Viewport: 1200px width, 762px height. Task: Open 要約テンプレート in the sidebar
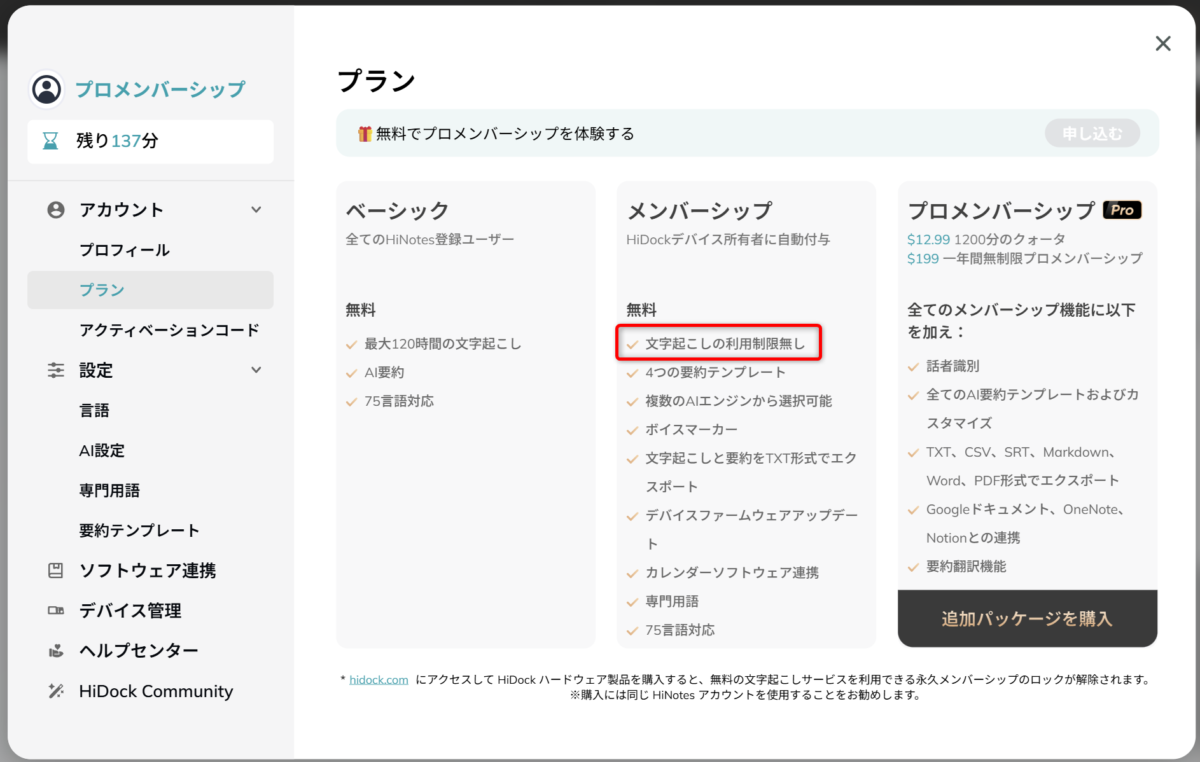pyautogui.click(x=139, y=531)
